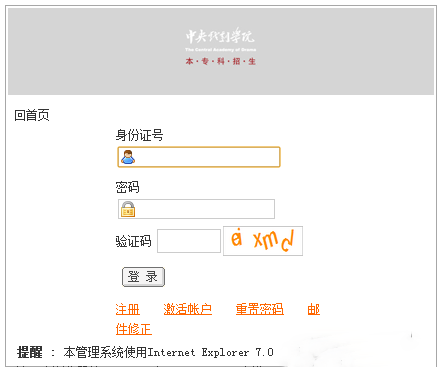443x367 pixels.
Task: Focus the 身份证号 input field
Action: (199, 157)
